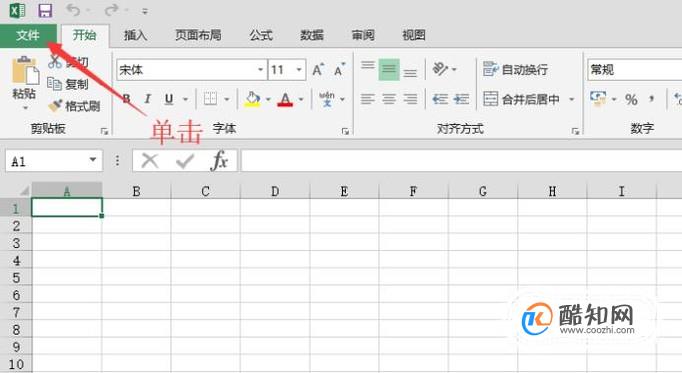682x373 pixels.
Task: Select the column D header
Action: point(275,191)
